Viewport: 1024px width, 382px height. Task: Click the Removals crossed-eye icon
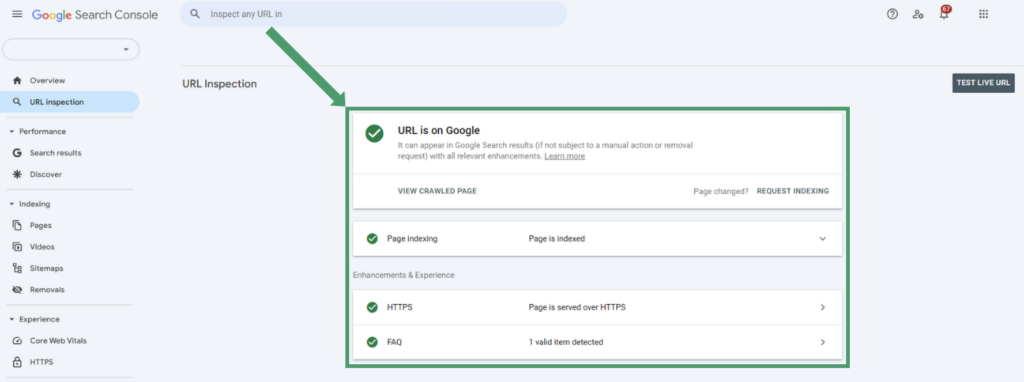pos(18,289)
